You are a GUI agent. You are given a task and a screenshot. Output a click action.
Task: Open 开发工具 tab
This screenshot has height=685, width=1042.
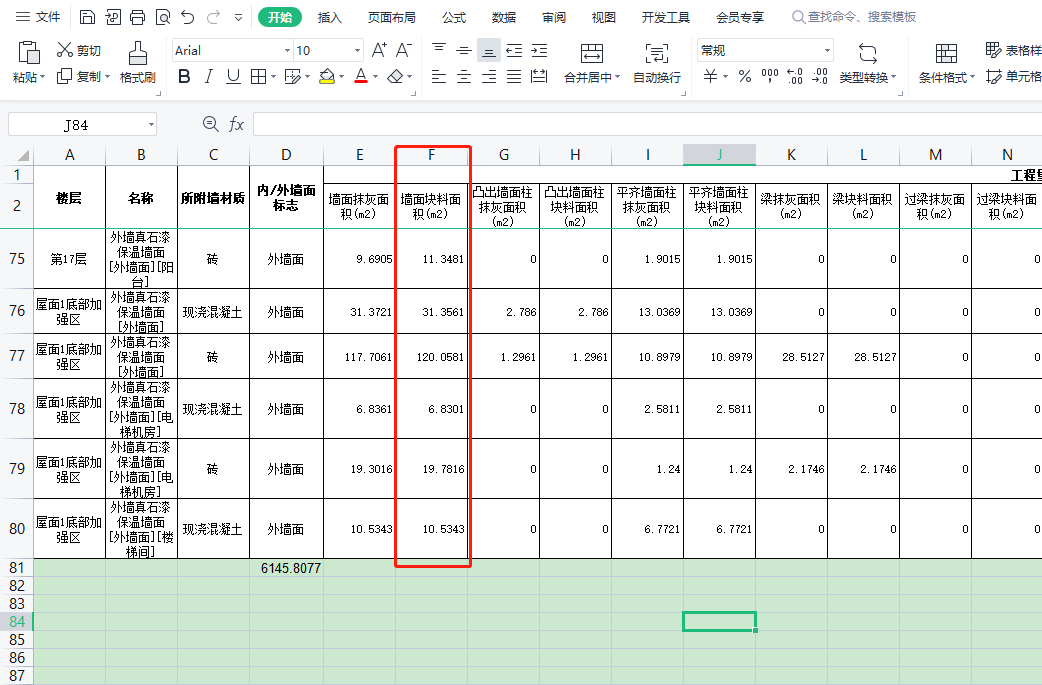tap(665, 17)
